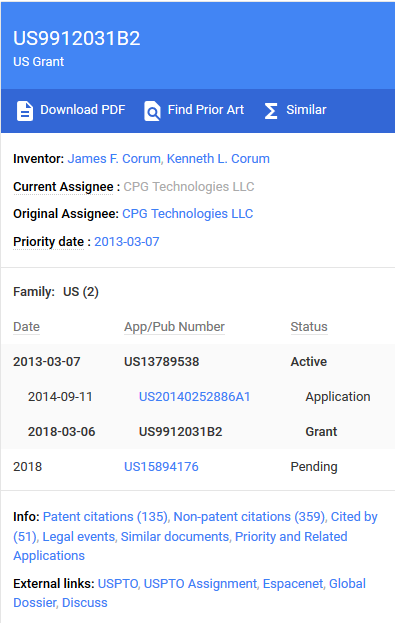
Task: Click the Similar sigma icon
Action: [271, 111]
